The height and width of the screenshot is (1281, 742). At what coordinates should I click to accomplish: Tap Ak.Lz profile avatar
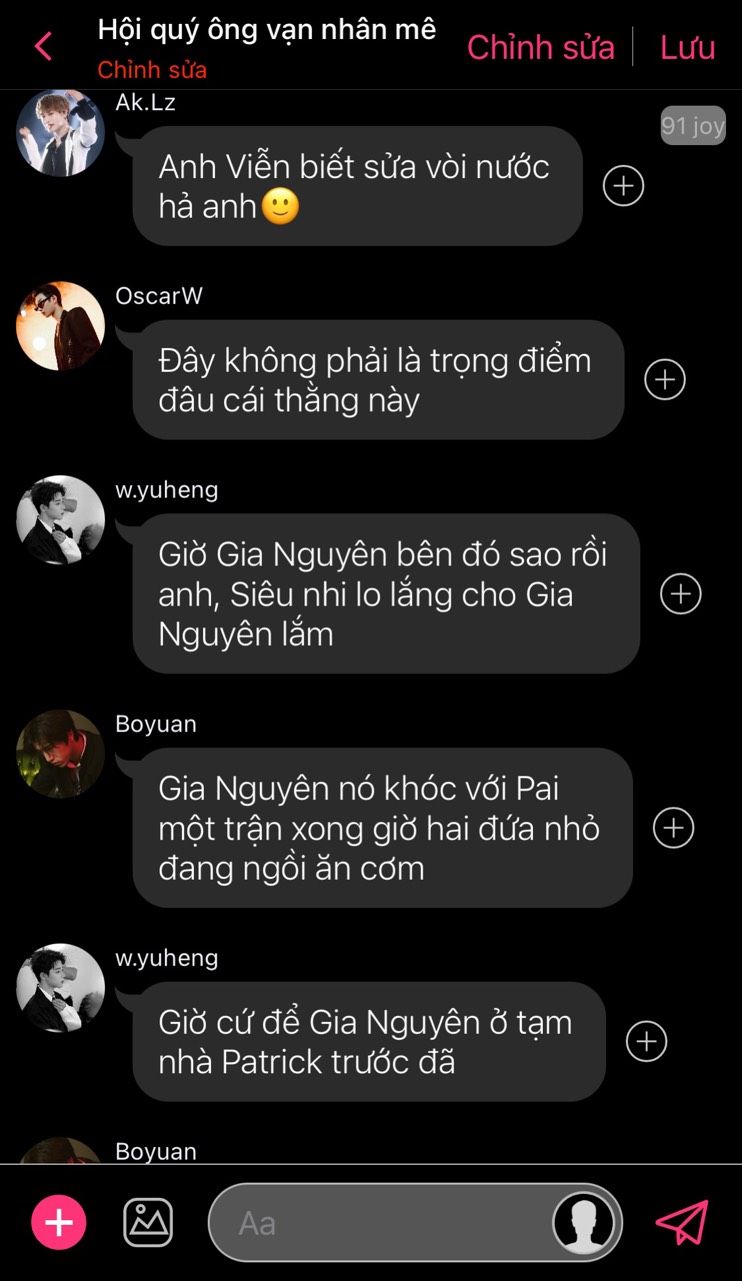60,132
